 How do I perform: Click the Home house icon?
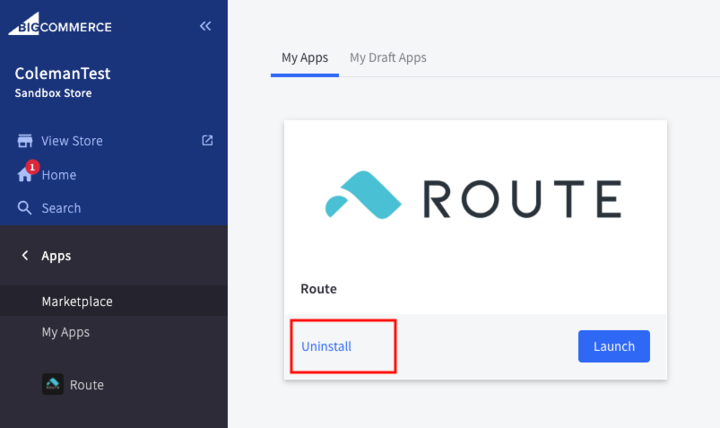(24, 175)
